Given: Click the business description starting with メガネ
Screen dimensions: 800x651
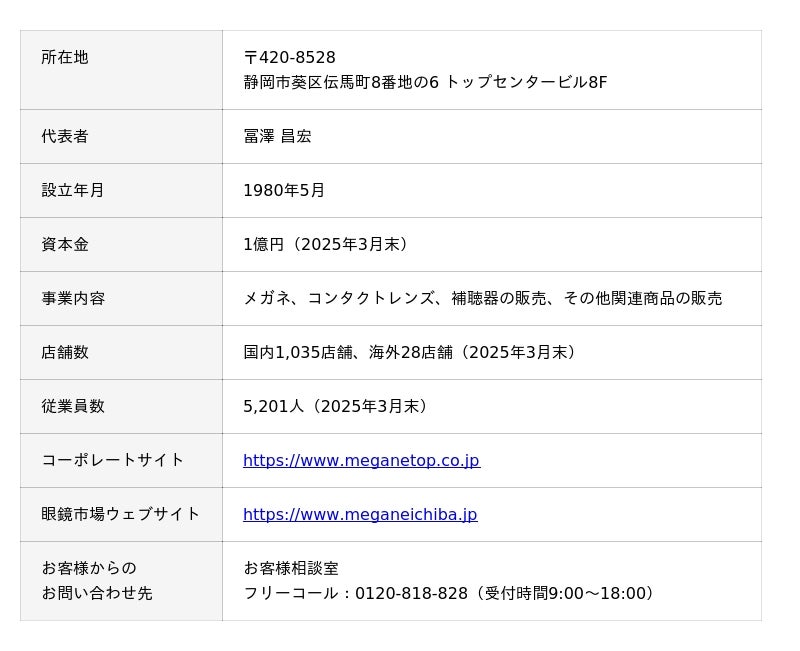Looking at the screenshot, I should (x=483, y=298).
